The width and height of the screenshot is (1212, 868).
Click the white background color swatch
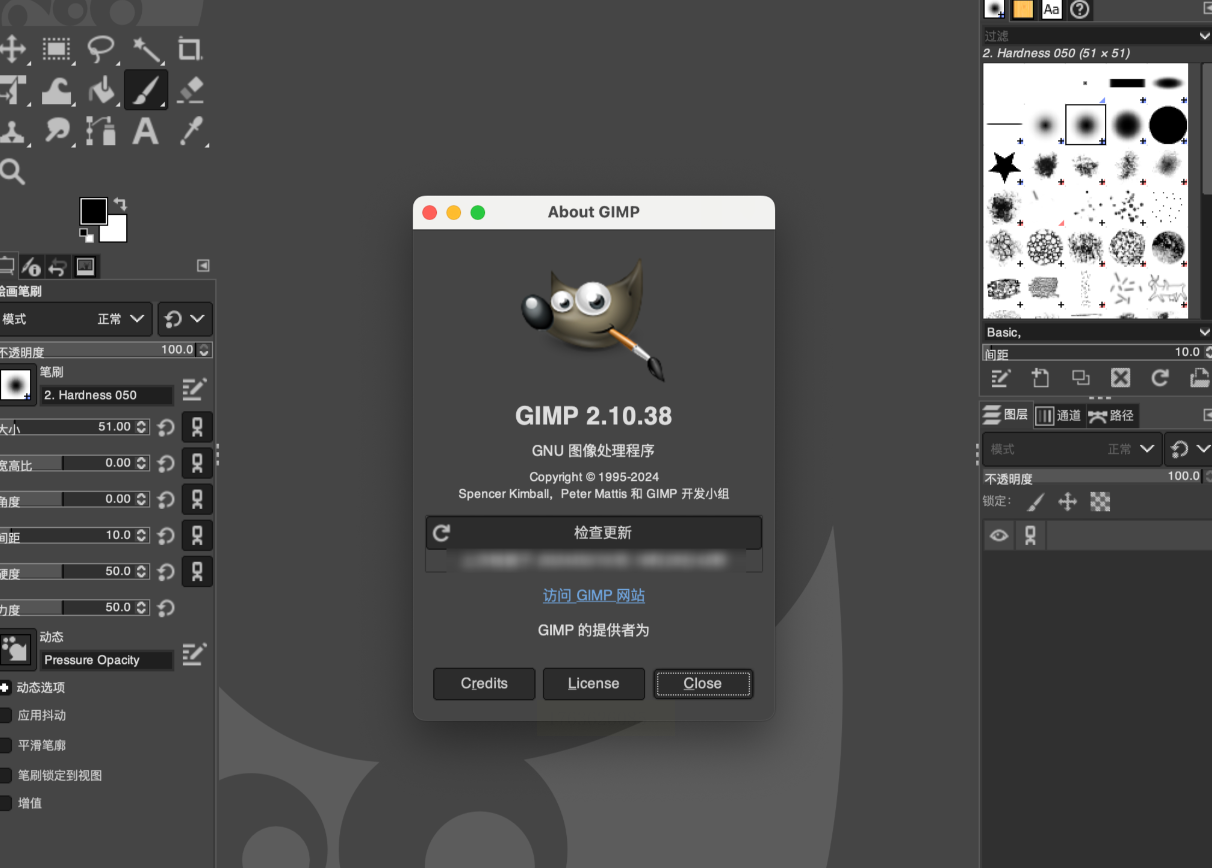tap(116, 232)
